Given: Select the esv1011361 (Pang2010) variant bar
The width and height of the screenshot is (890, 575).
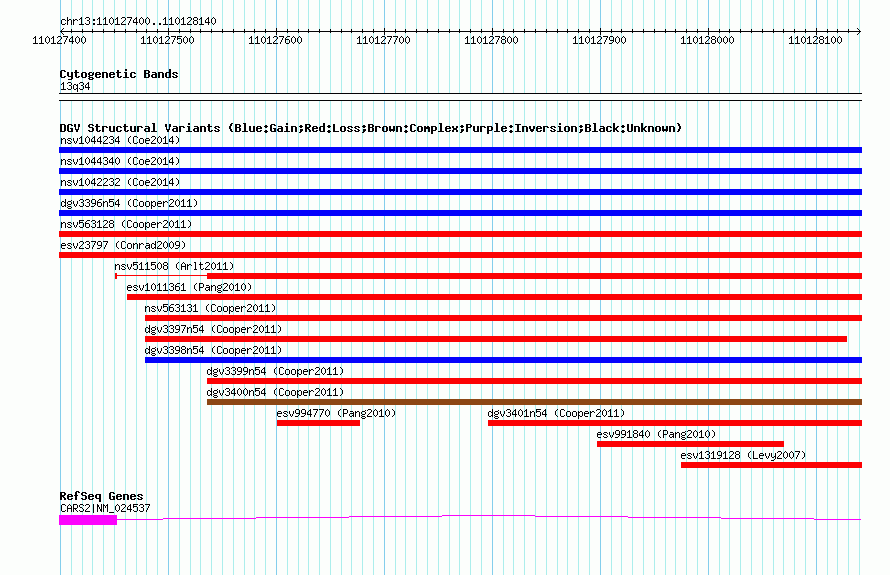Looking at the screenshot, I should point(494,297).
